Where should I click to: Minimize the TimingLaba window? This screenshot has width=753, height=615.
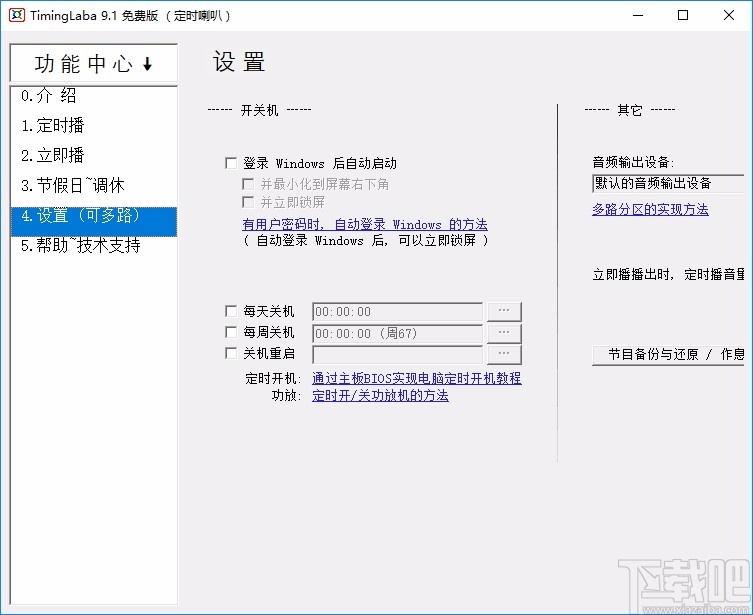pyautogui.click(x=638, y=15)
